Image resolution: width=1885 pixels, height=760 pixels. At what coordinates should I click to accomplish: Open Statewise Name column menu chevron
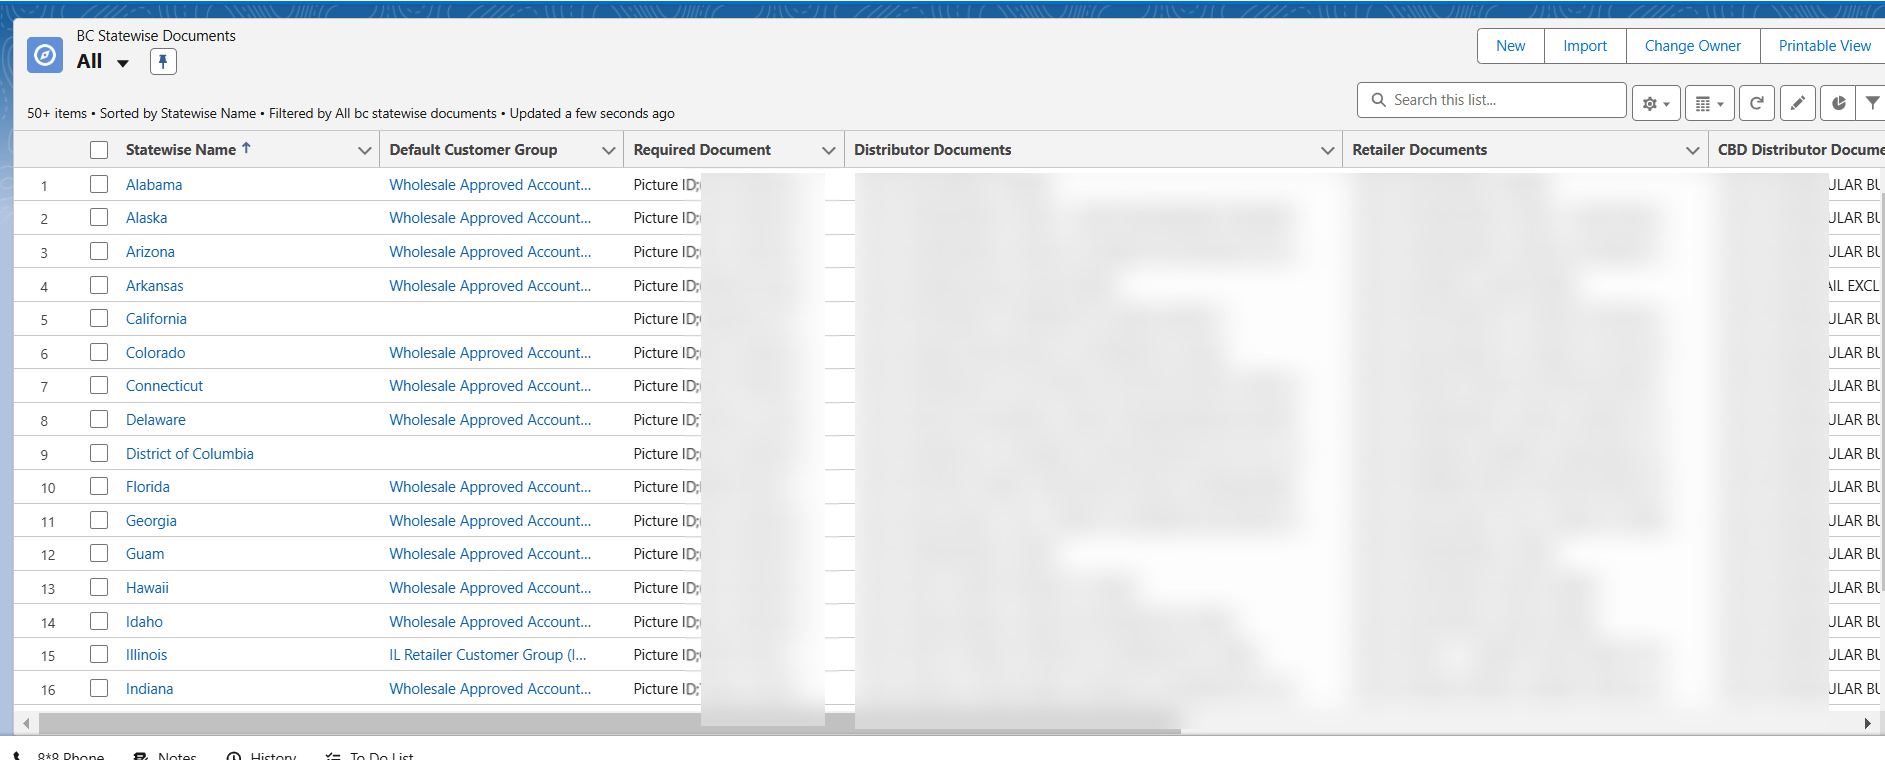click(x=364, y=150)
